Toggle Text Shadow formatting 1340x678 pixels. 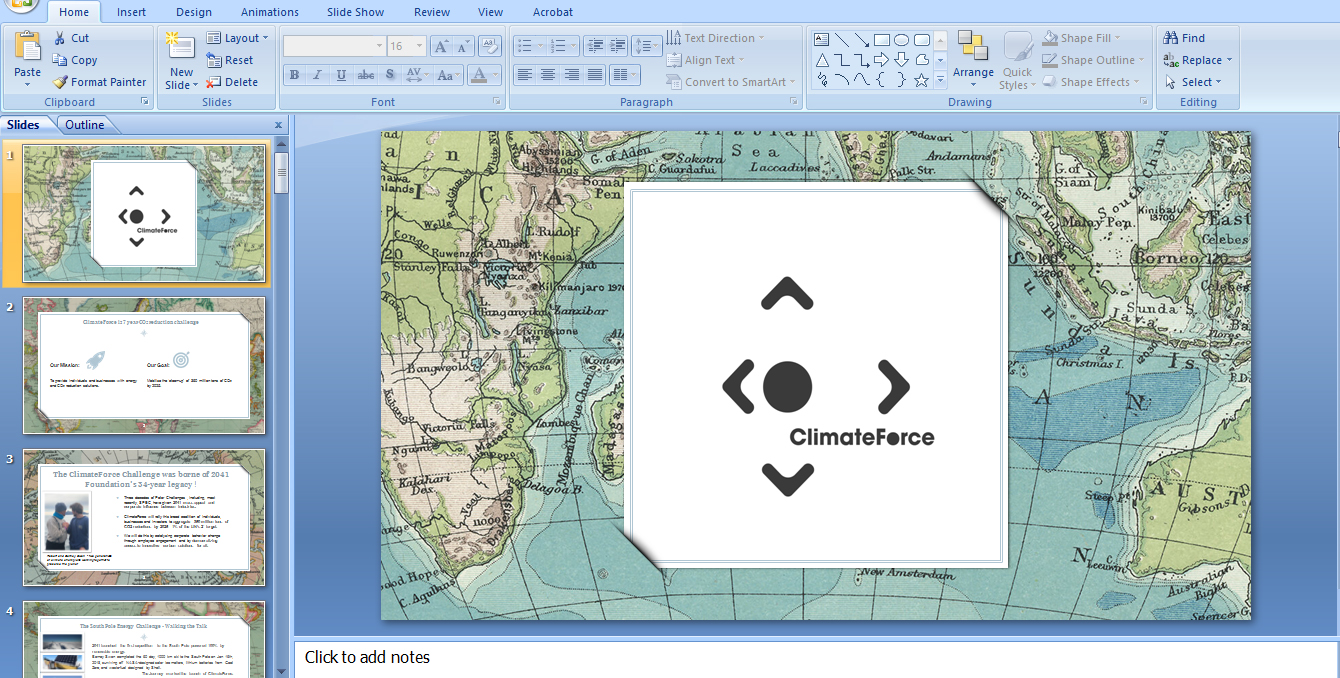[x=390, y=75]
